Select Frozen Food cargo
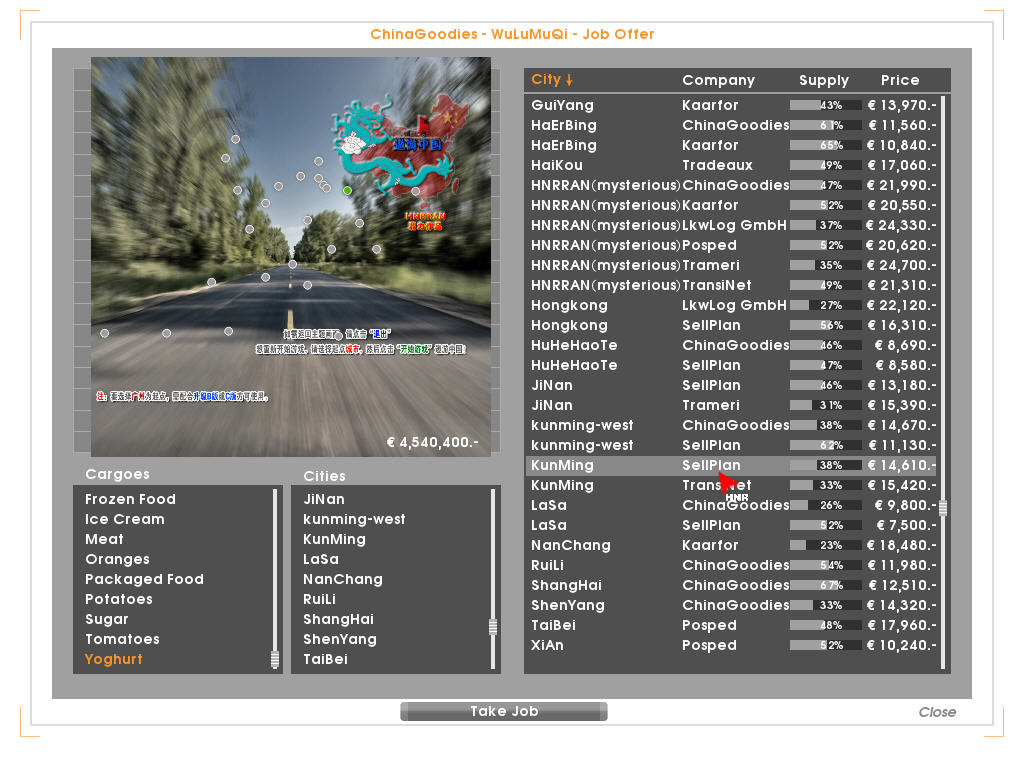Viewport: 1024px width, 768px height. tap(130, 499)
